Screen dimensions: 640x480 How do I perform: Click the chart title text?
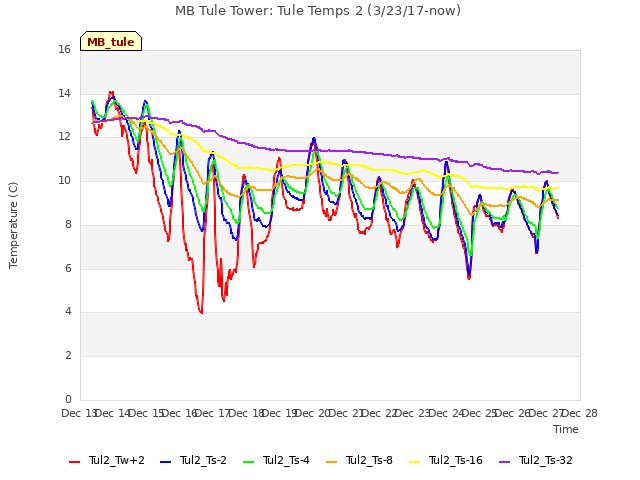pos(318,10)
